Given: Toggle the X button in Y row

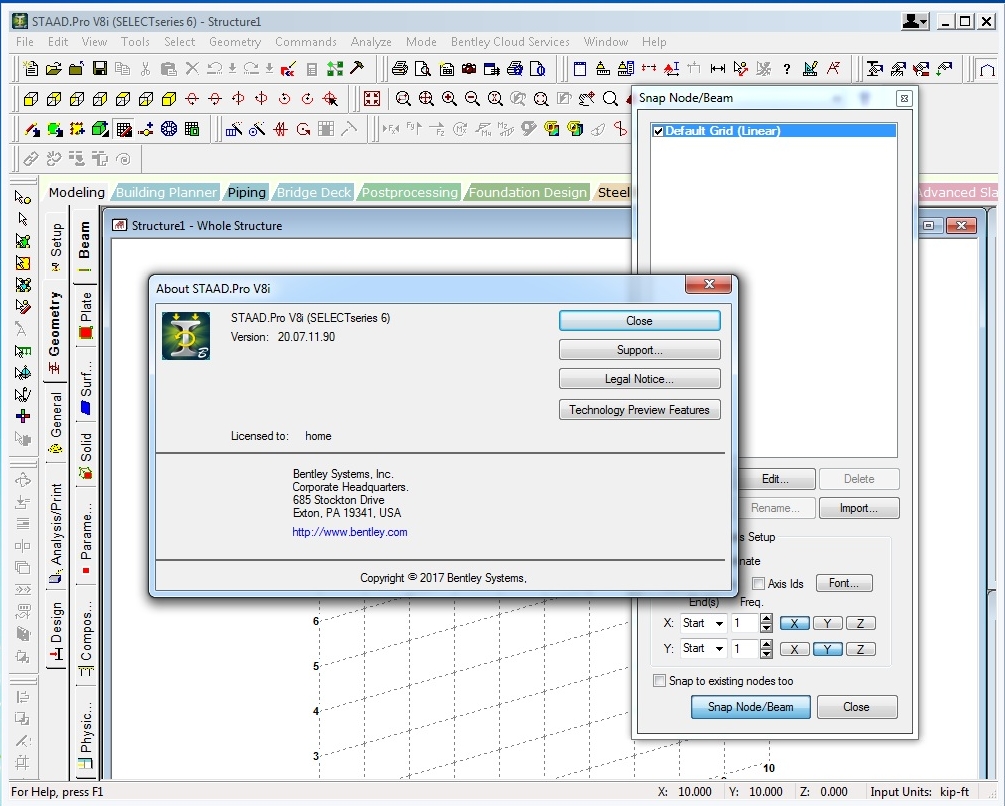Looking at the screenshot, I should (x=794, y=649).
